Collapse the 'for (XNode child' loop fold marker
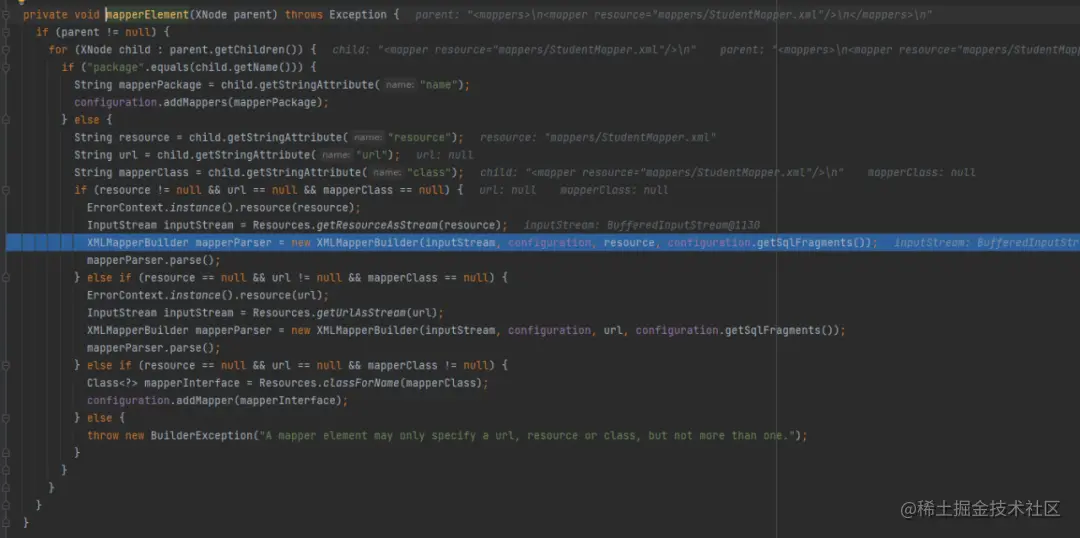Viewport: 1080px width, 538px height. pos(6,50)
